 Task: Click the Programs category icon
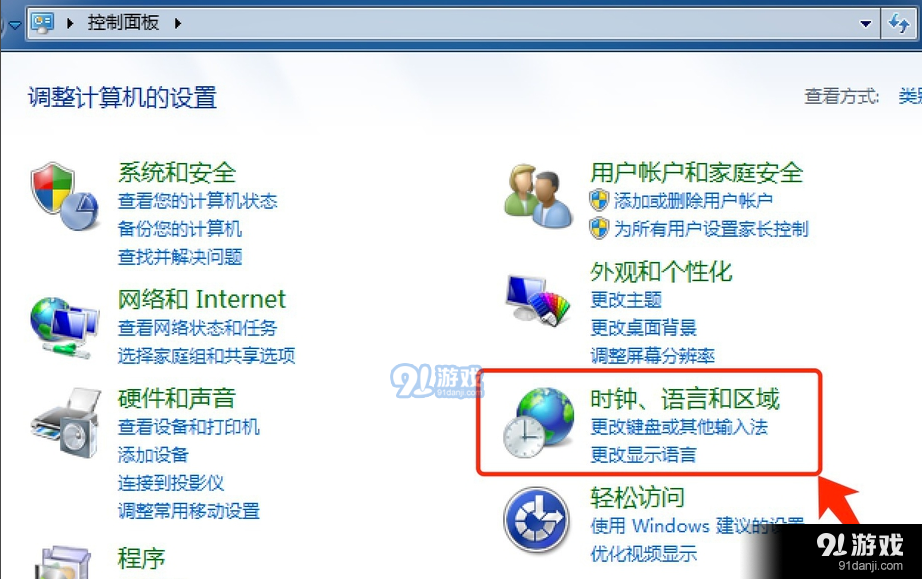pos(65,562)
